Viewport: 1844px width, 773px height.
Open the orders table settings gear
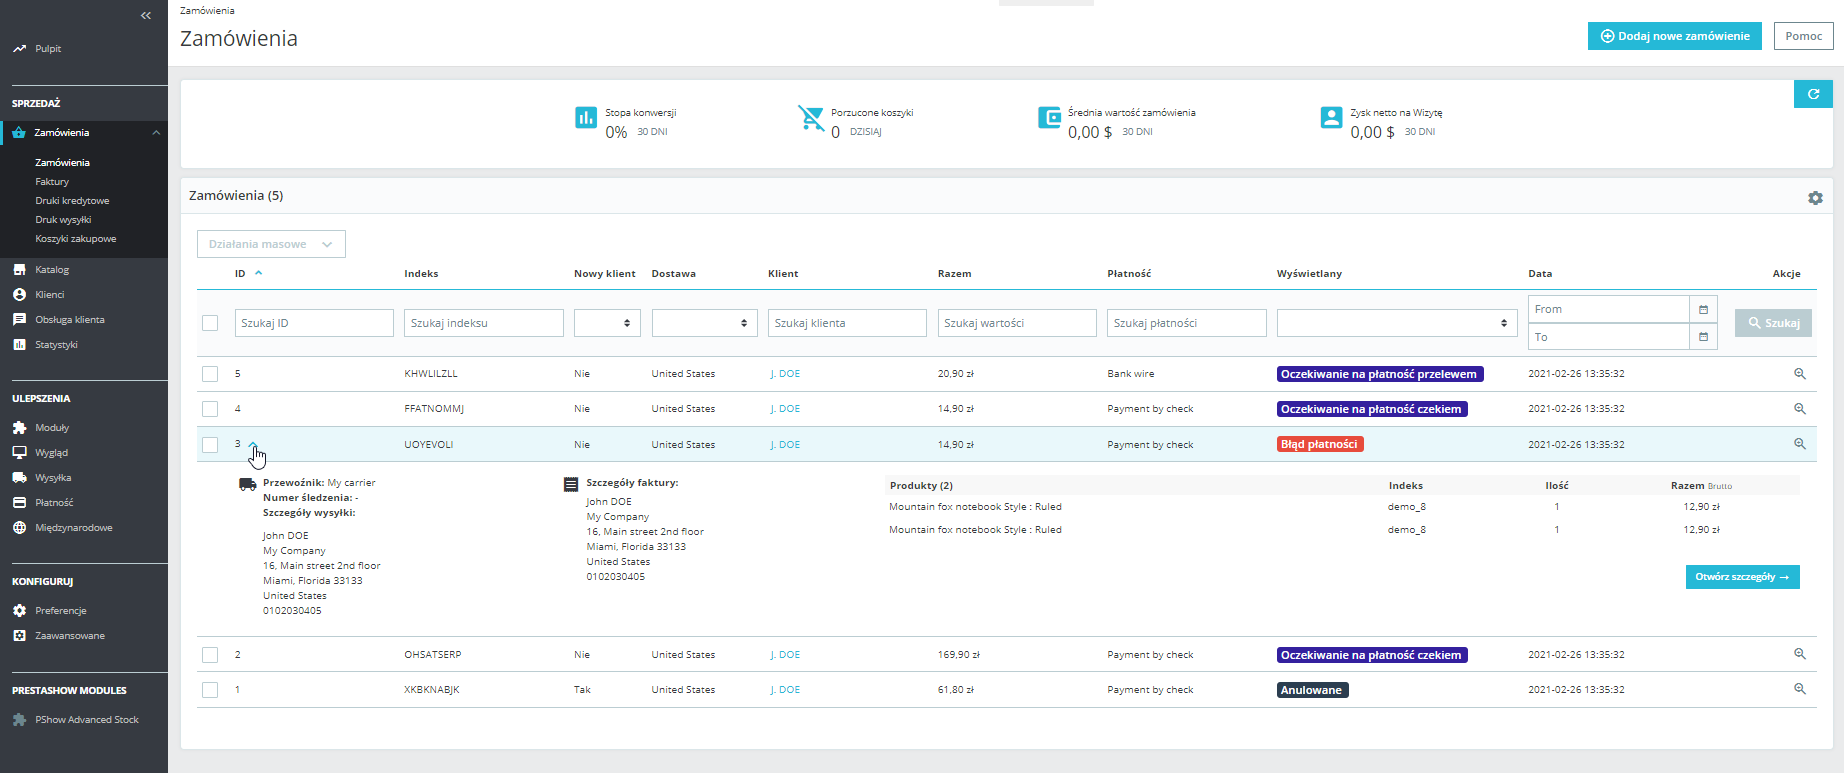[1815, 198]
